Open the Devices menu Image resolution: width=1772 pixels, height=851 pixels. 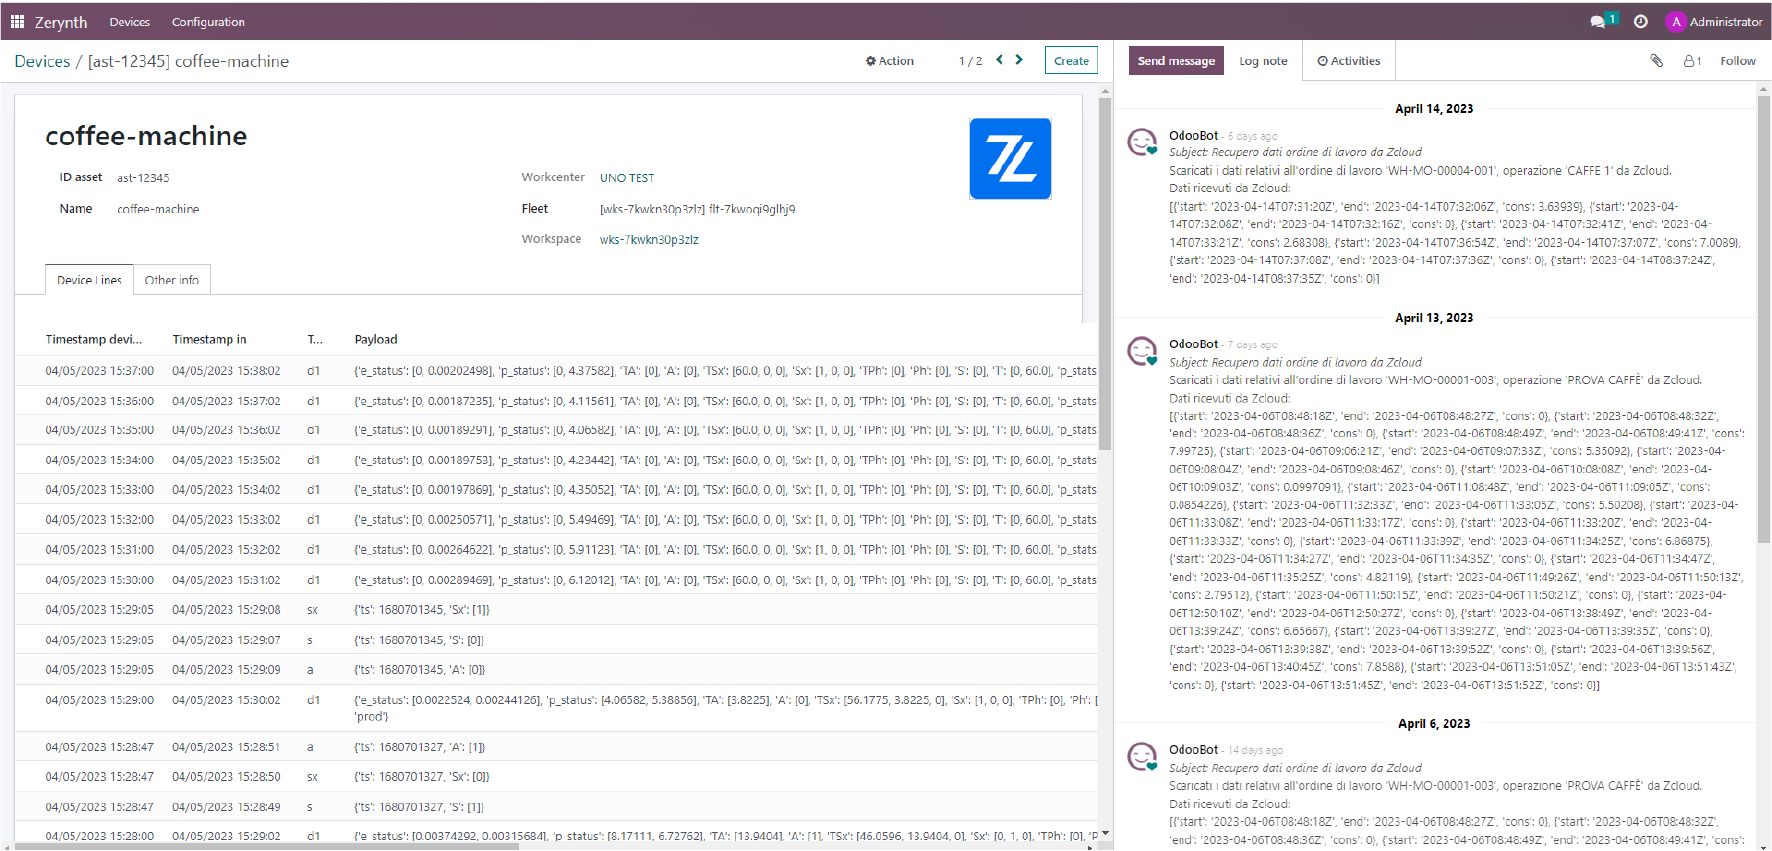130,22
